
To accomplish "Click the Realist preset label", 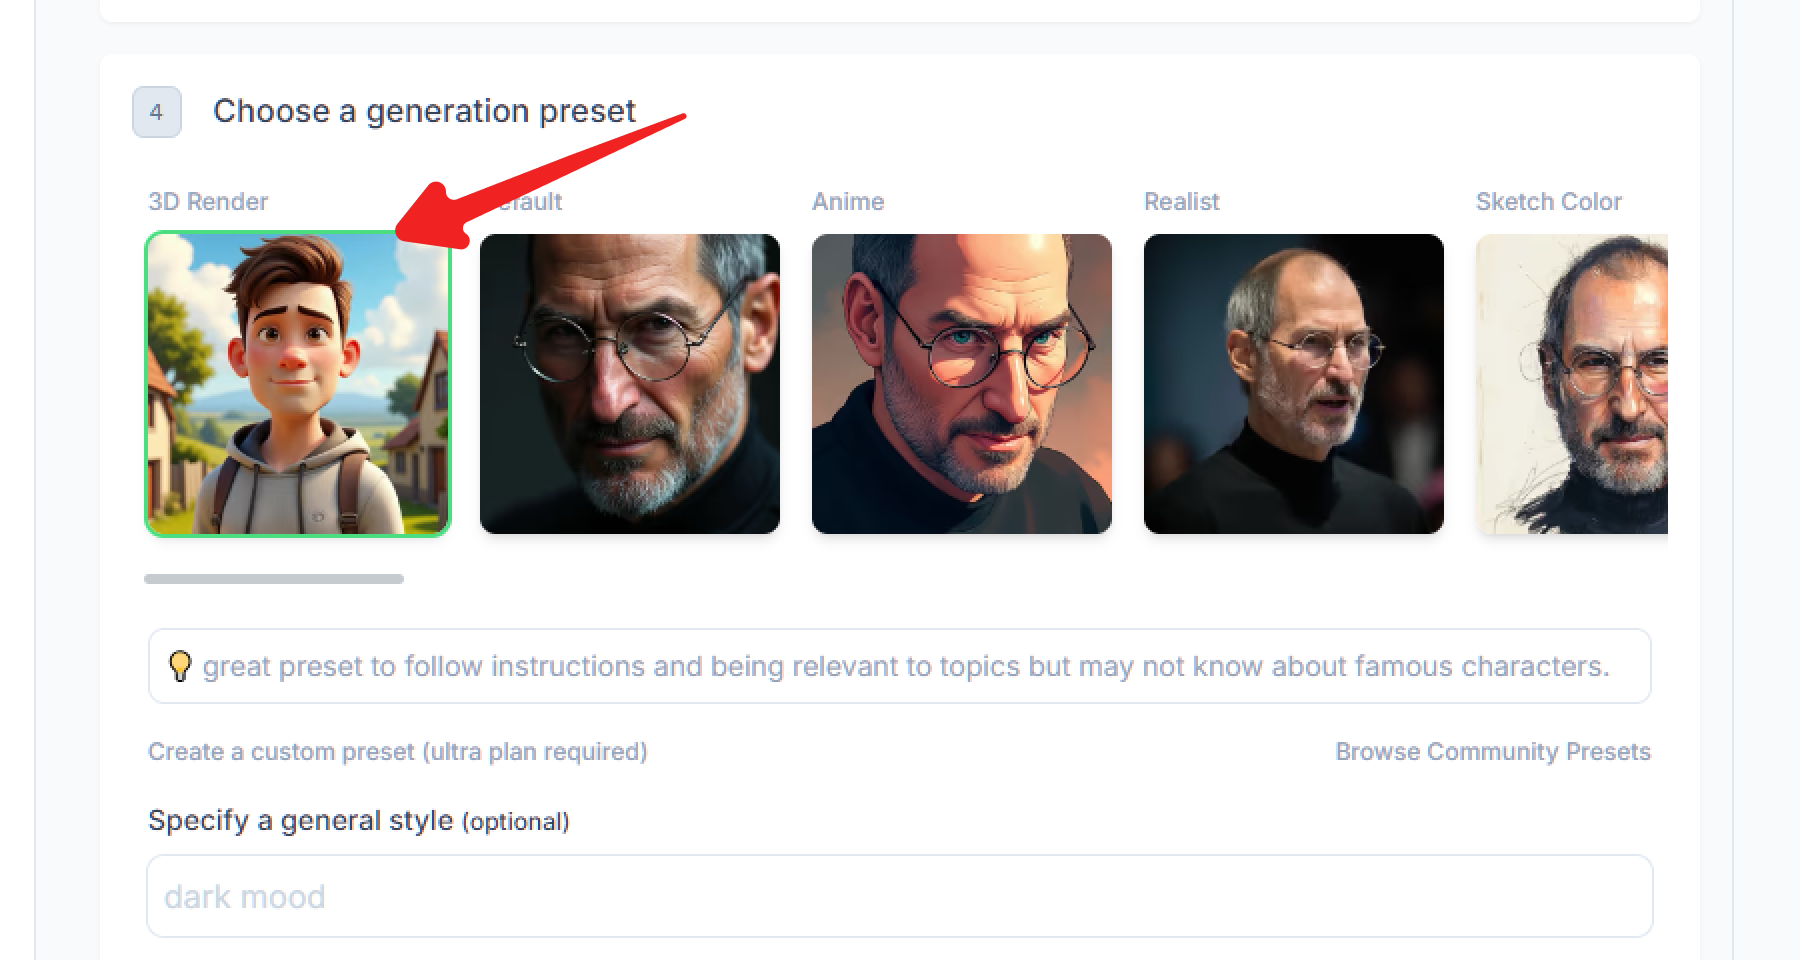I will [x=1180, y=201].
